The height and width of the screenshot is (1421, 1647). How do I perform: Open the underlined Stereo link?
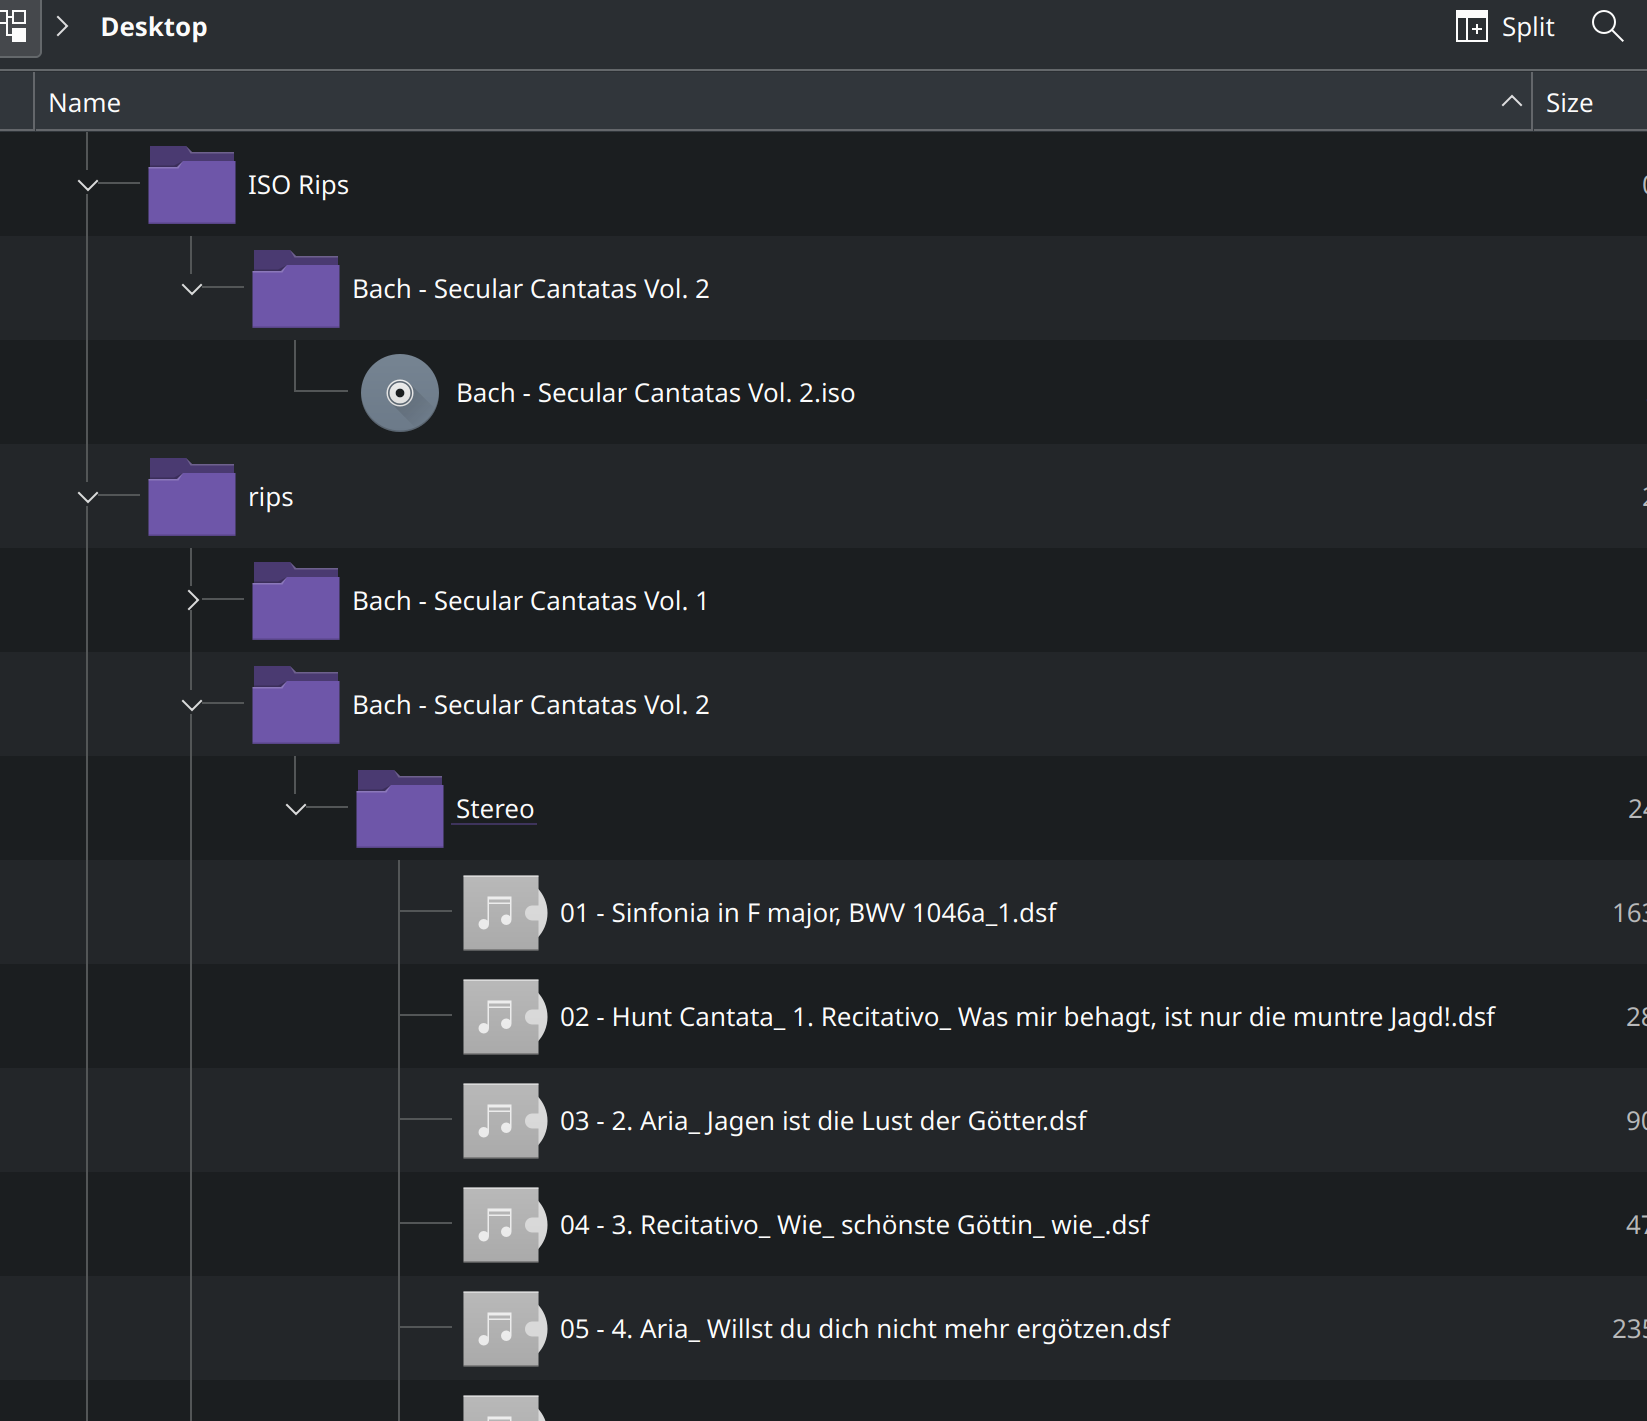(x=494, y=809)
